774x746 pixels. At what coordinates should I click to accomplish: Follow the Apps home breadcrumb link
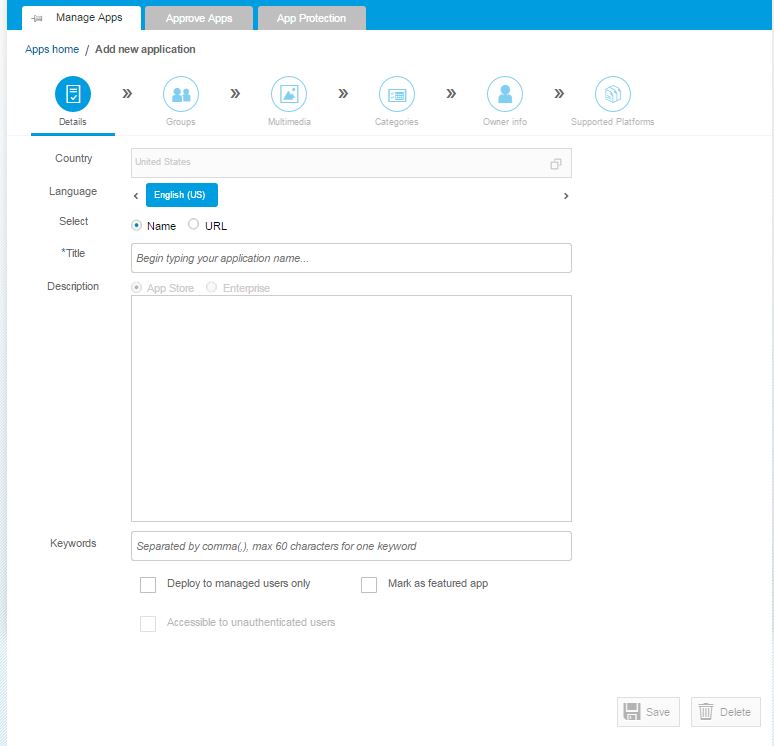(52, 49)
